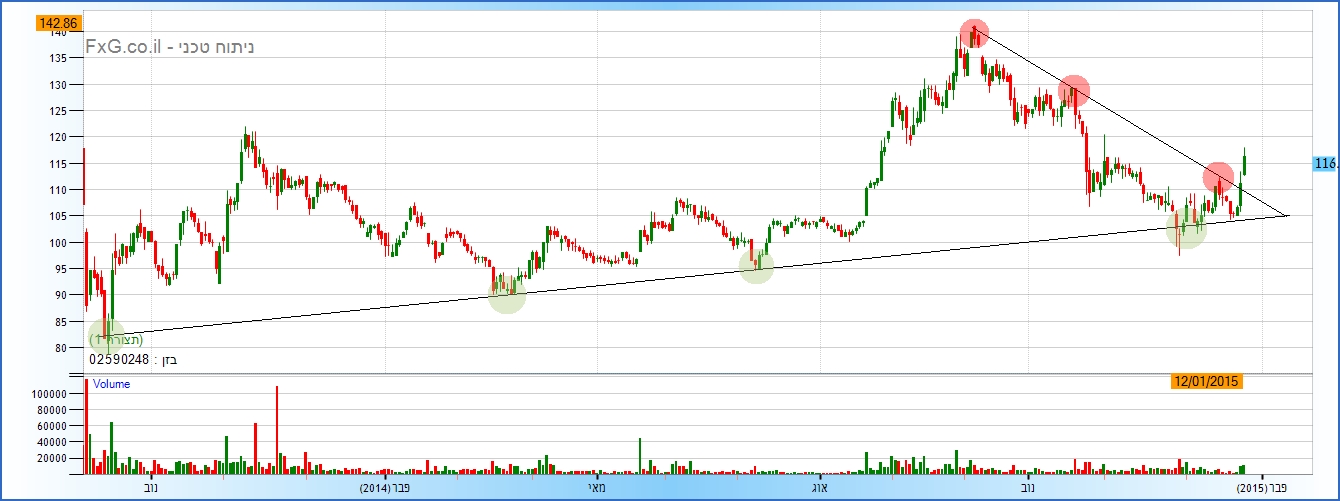Click the 100 price axis value
This screenshot has height=501, width=1340.
coord(58,243)
